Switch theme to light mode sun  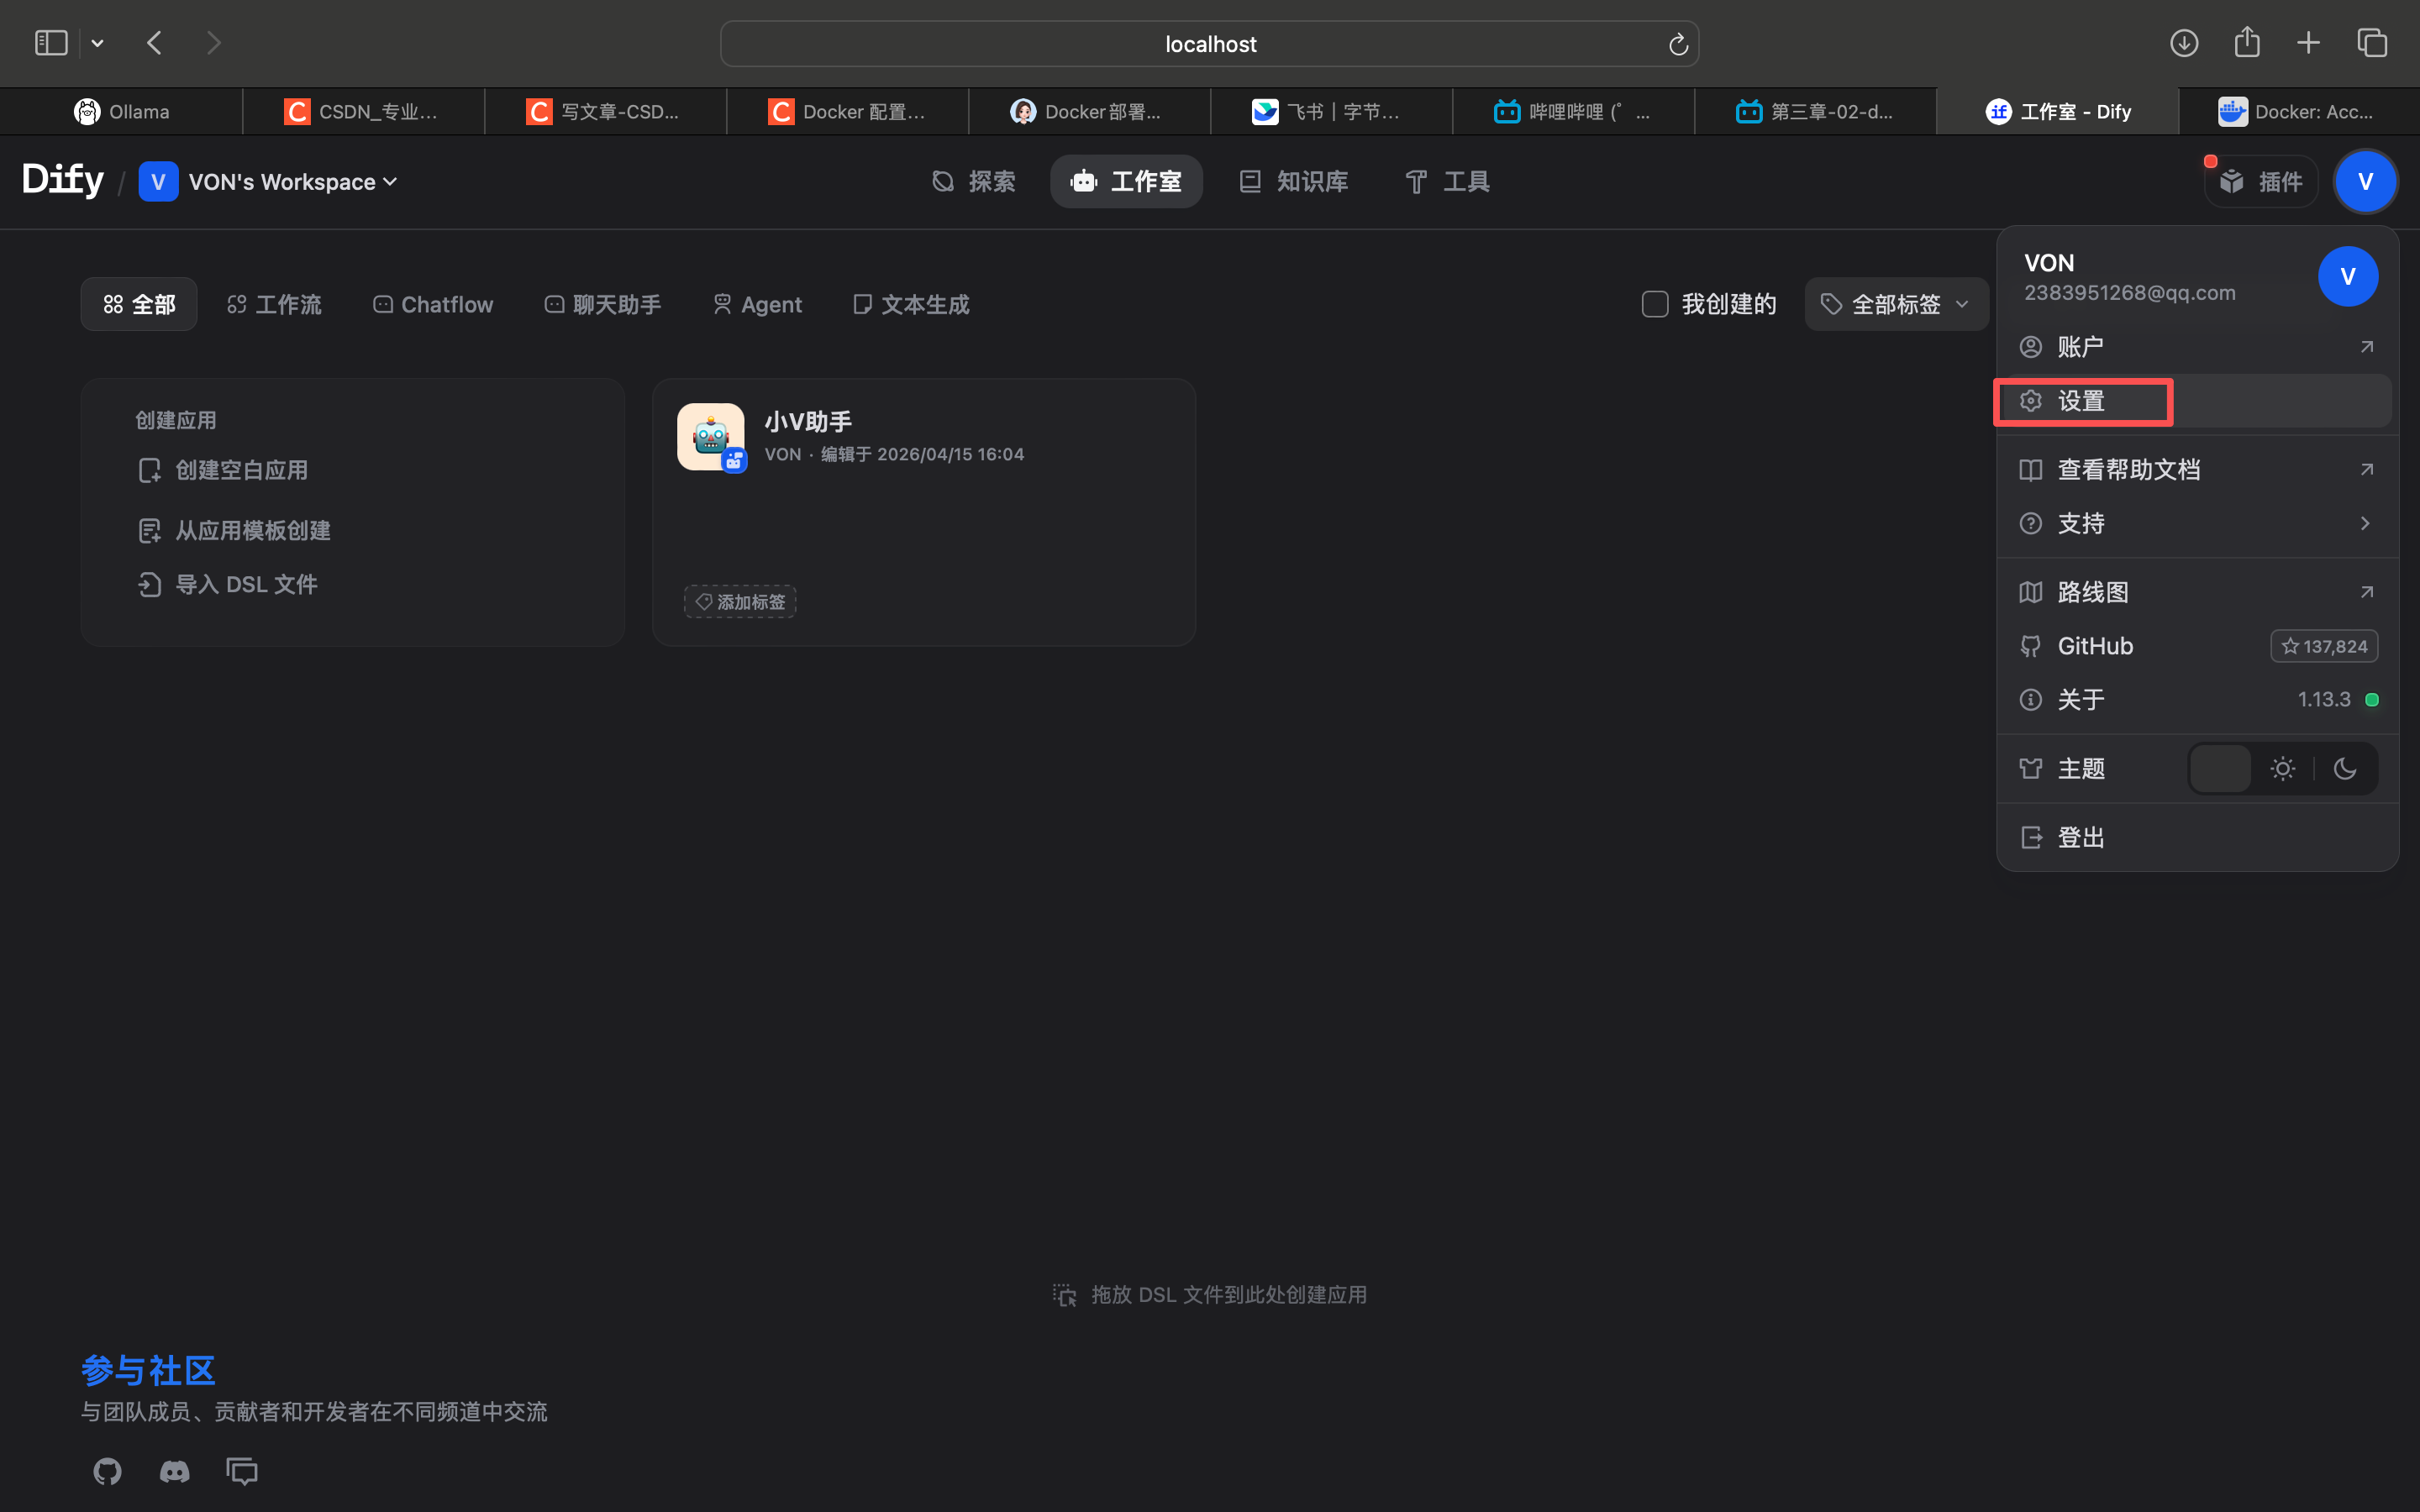tap(2282, 768)
